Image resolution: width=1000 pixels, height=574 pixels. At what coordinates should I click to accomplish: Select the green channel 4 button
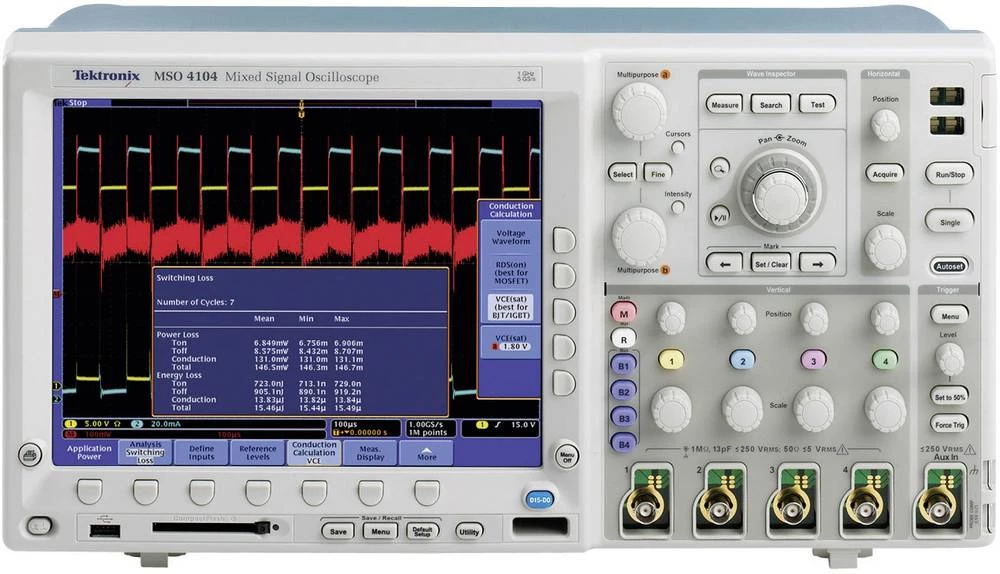point(885,360)
